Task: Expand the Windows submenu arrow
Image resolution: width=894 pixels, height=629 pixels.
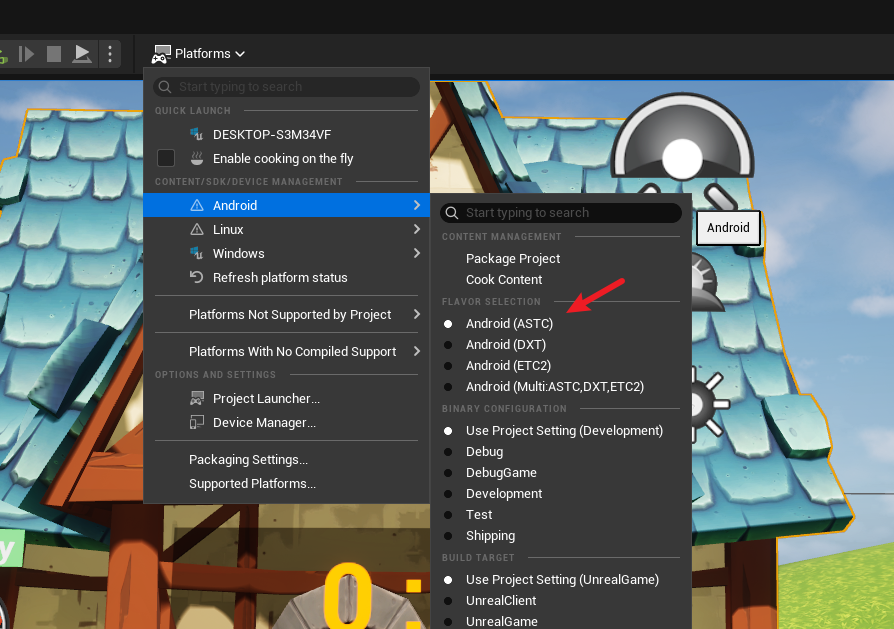Action: (417, 253)
